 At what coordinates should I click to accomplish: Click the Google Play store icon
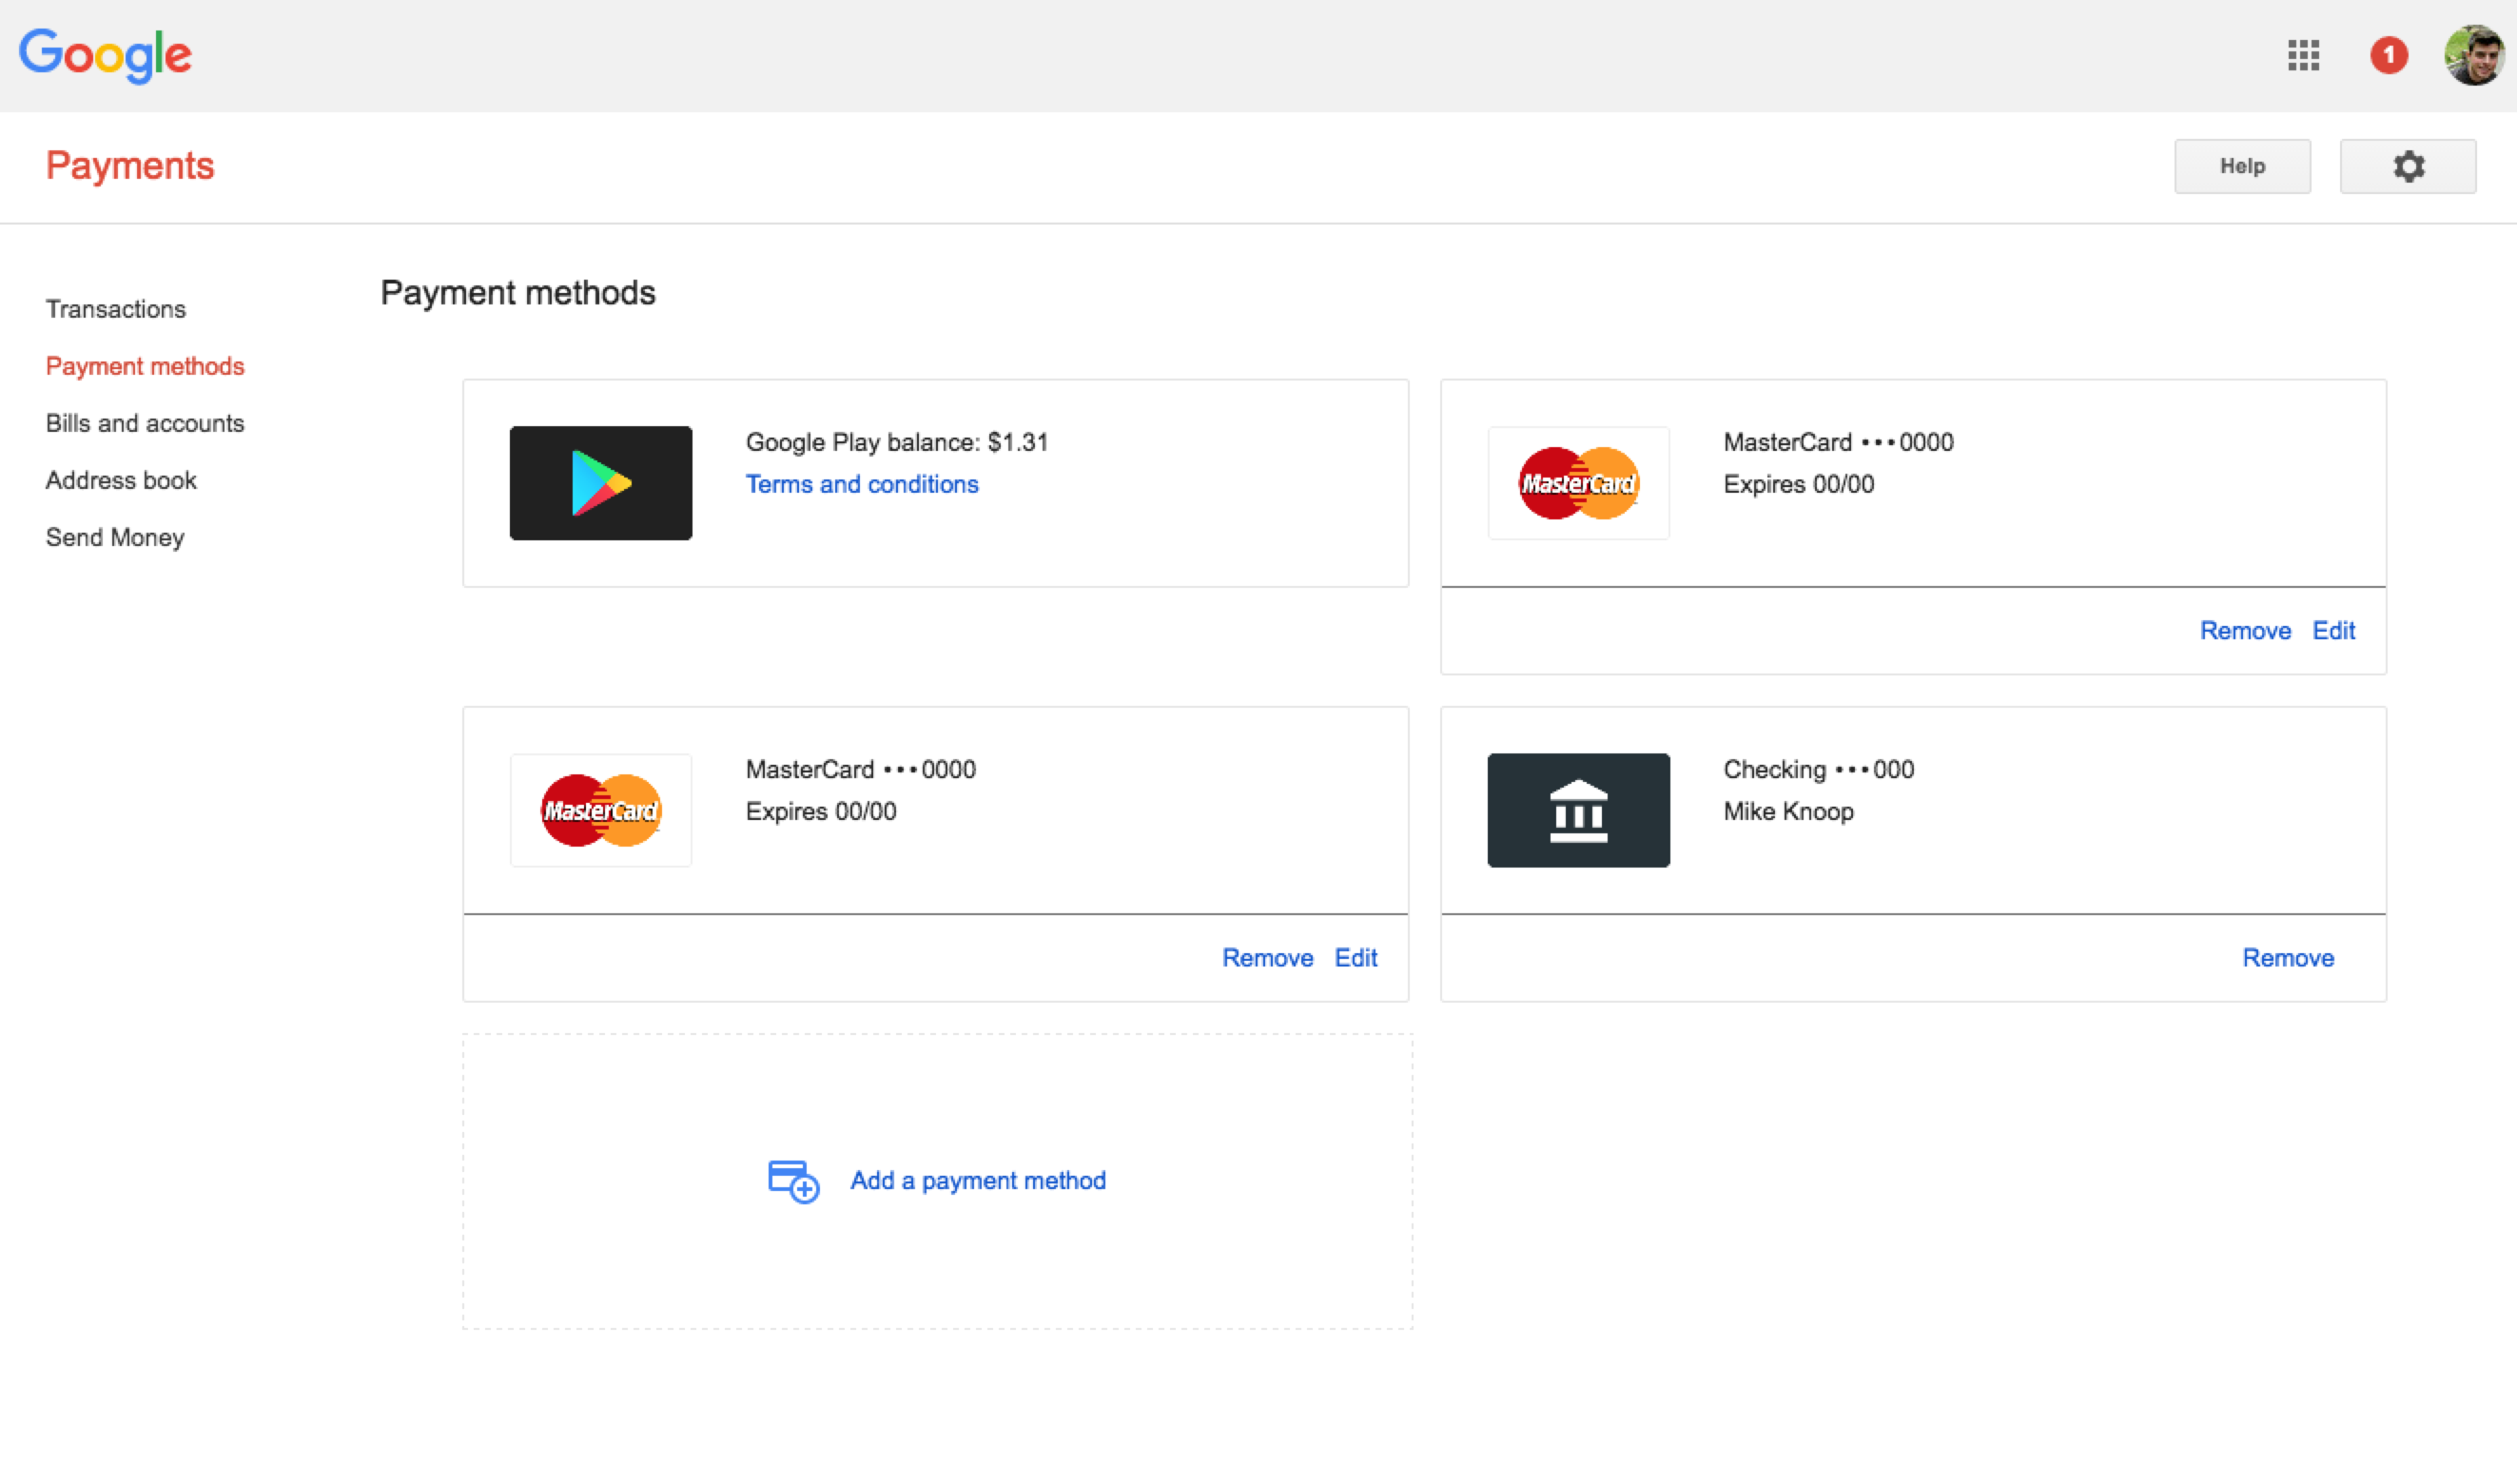(601, 483)
